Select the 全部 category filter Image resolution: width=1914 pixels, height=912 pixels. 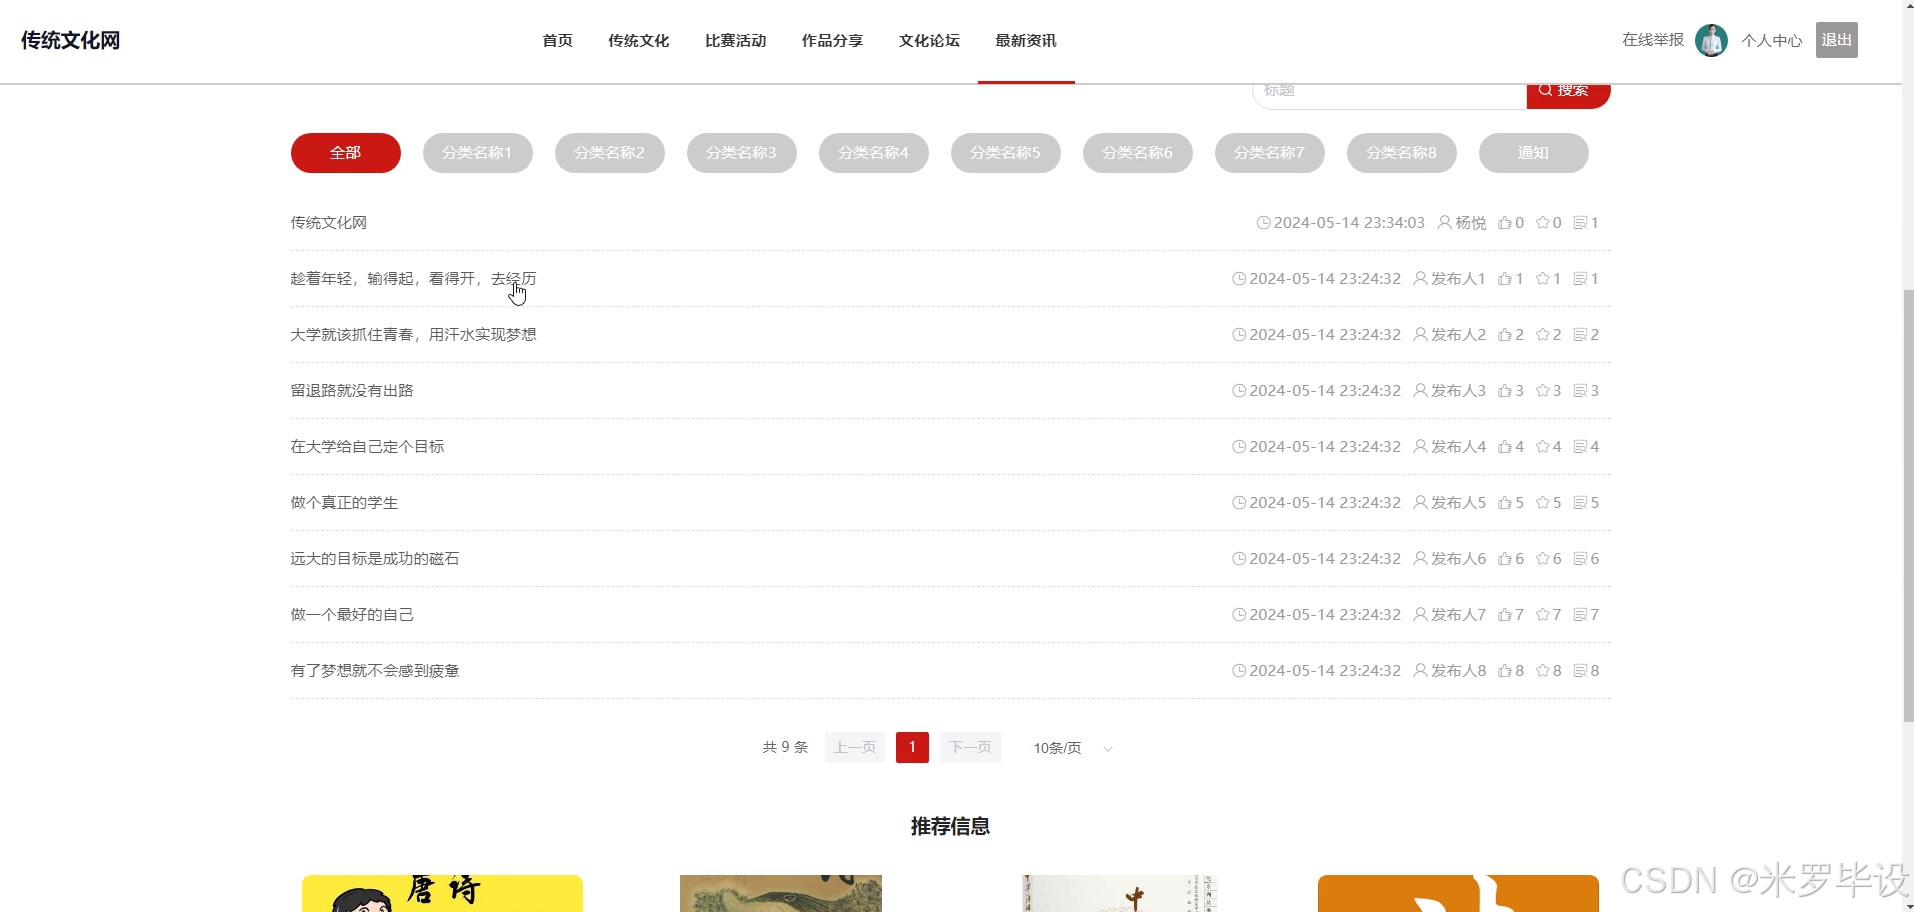[x=345, y=152]
